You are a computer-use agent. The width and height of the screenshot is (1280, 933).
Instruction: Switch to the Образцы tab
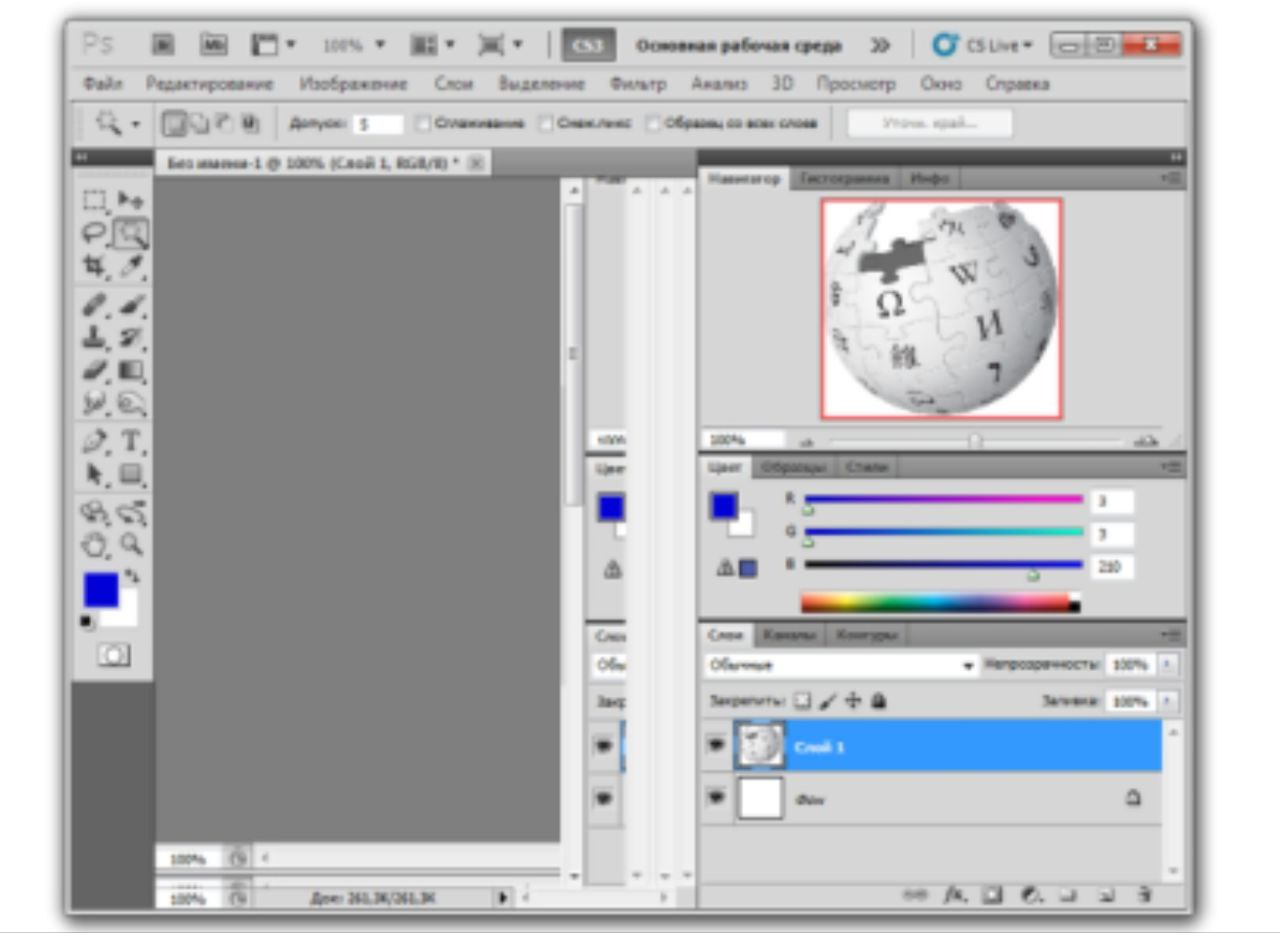coord(794,467)
